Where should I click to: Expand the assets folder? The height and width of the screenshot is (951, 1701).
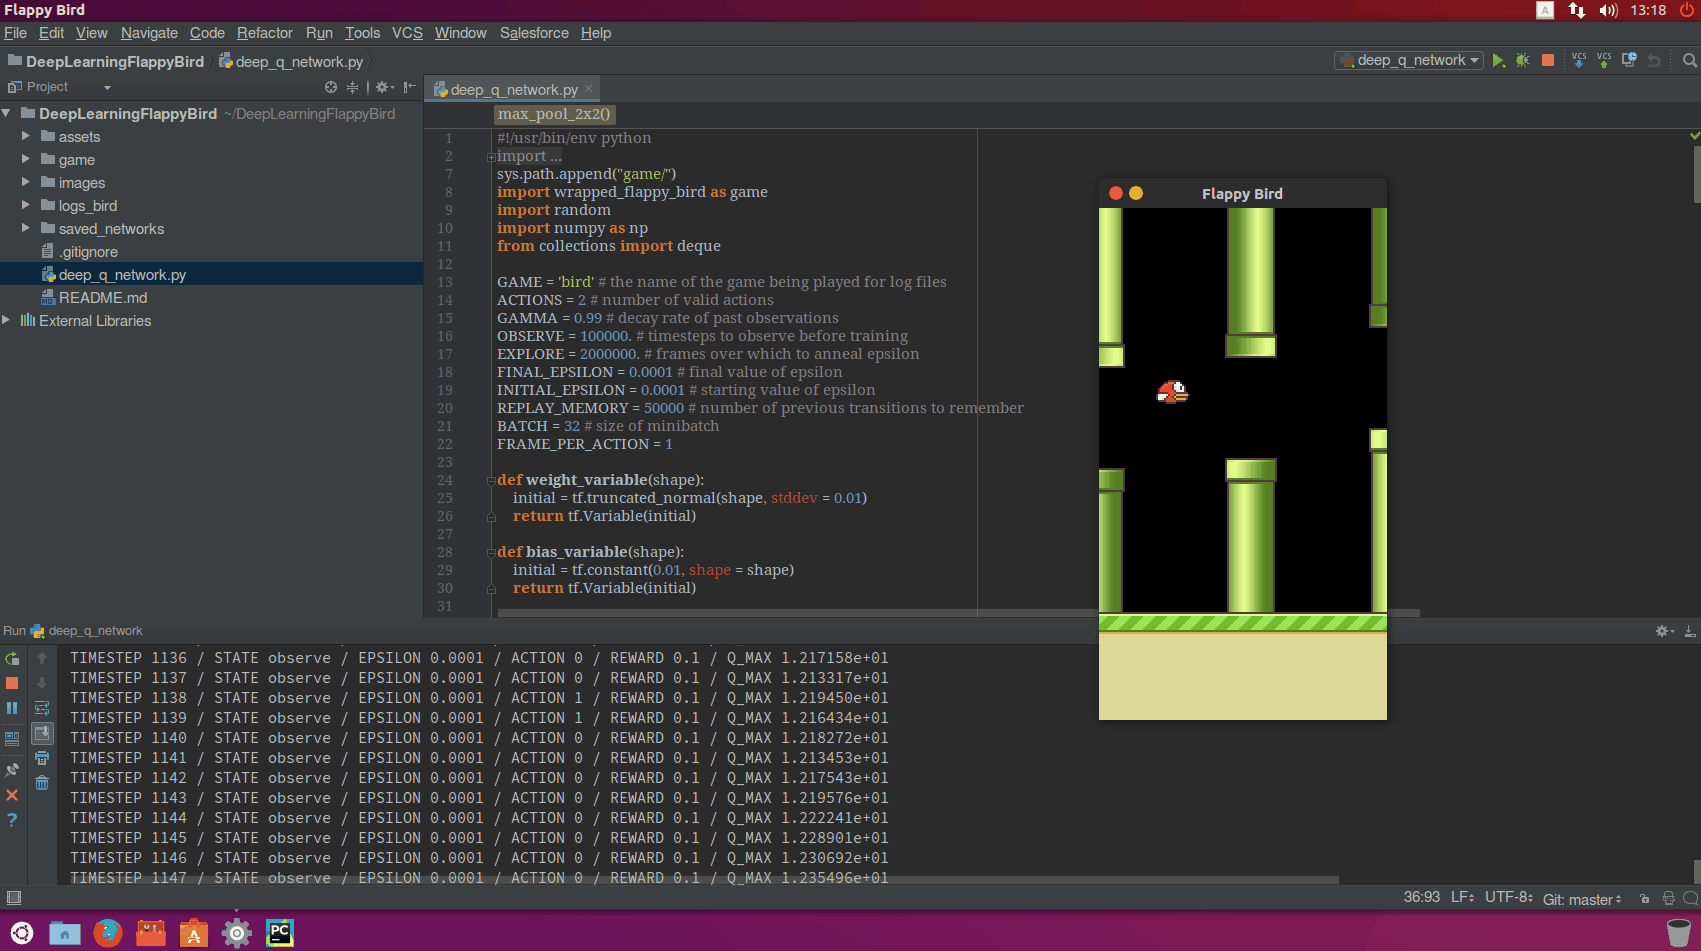point(26,135)
